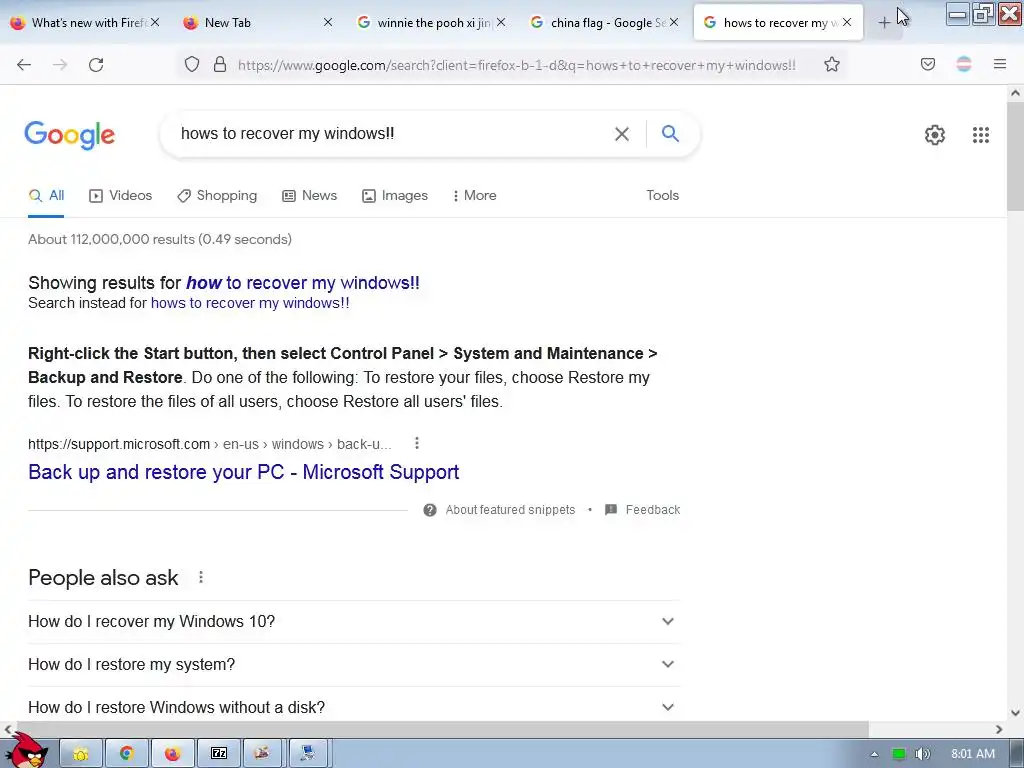
Task: Click the scroll right arrow
Action: click(x=999, y=729)
